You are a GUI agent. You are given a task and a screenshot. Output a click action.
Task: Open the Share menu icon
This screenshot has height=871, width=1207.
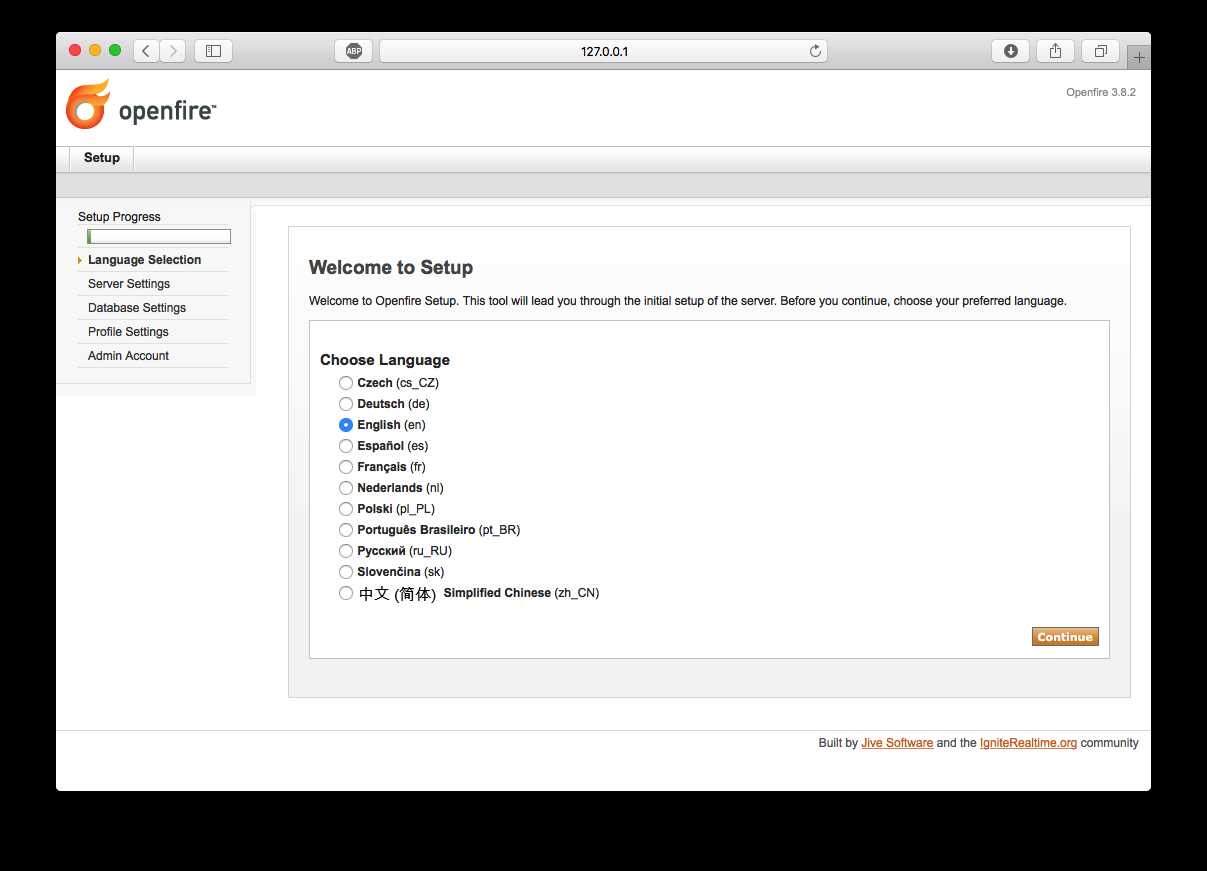[x=1055, y=51]
